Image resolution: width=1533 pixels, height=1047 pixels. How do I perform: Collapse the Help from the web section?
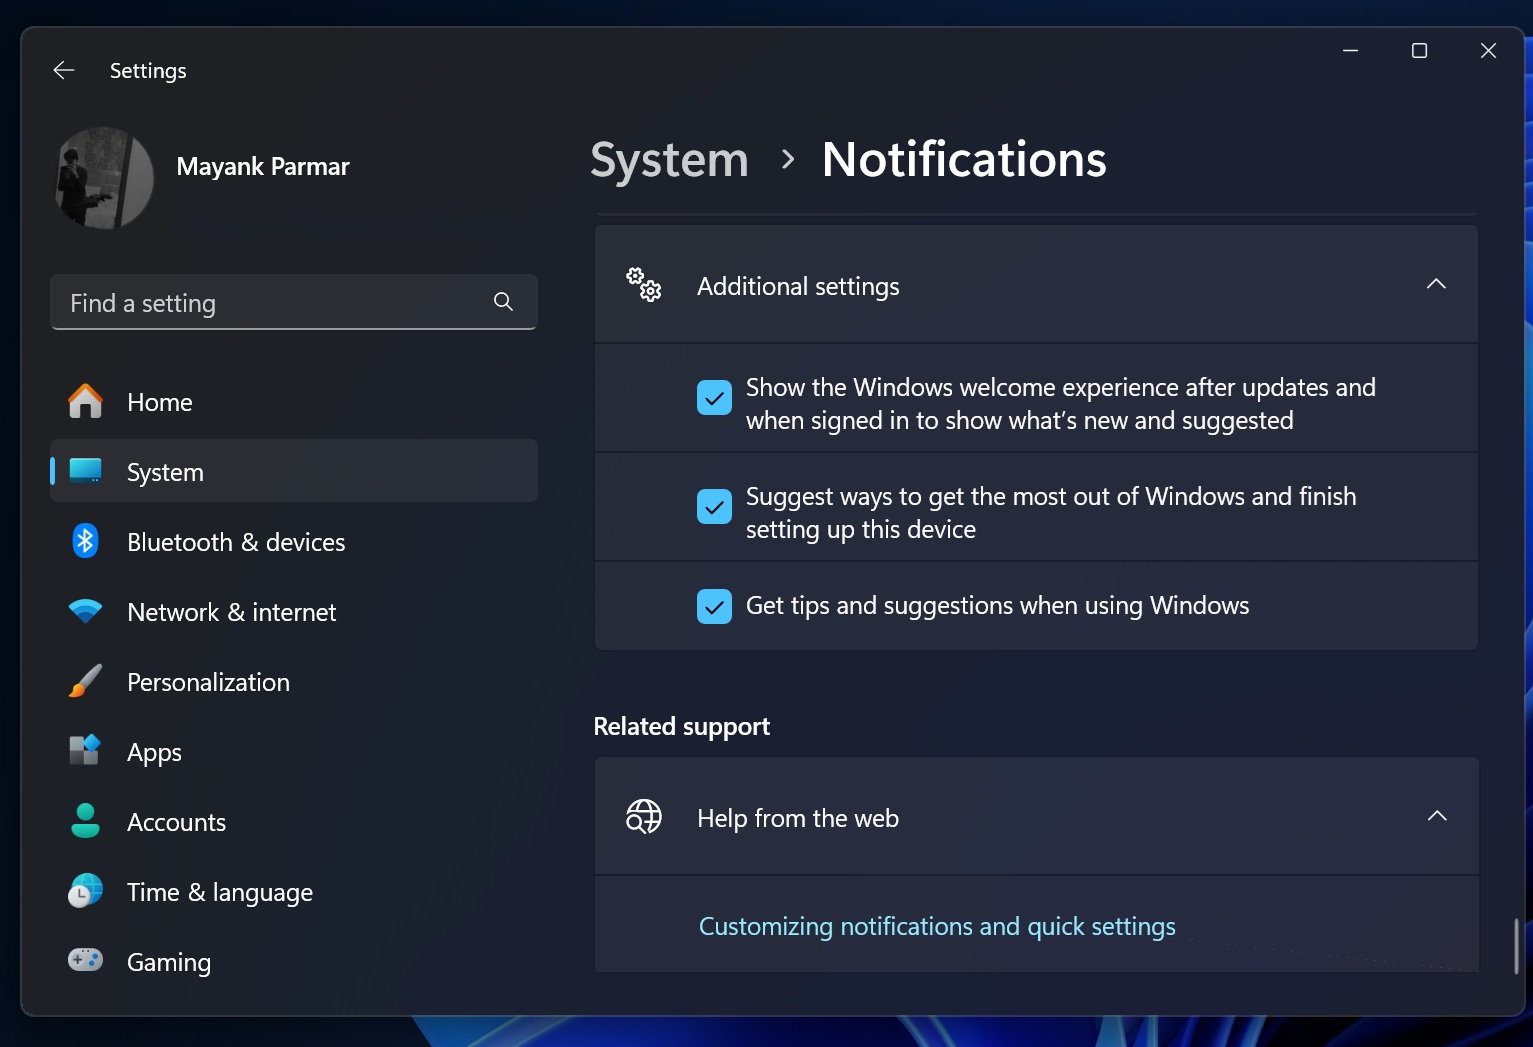(1437, 816)
